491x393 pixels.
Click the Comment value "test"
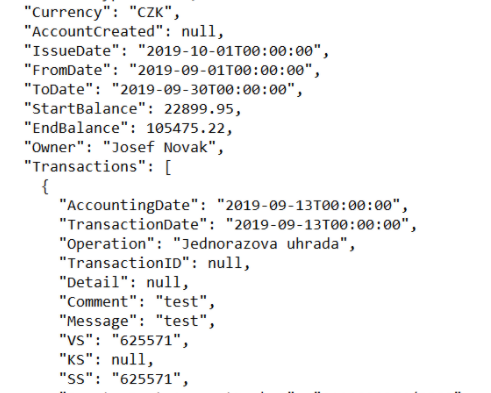click(181, 302)
